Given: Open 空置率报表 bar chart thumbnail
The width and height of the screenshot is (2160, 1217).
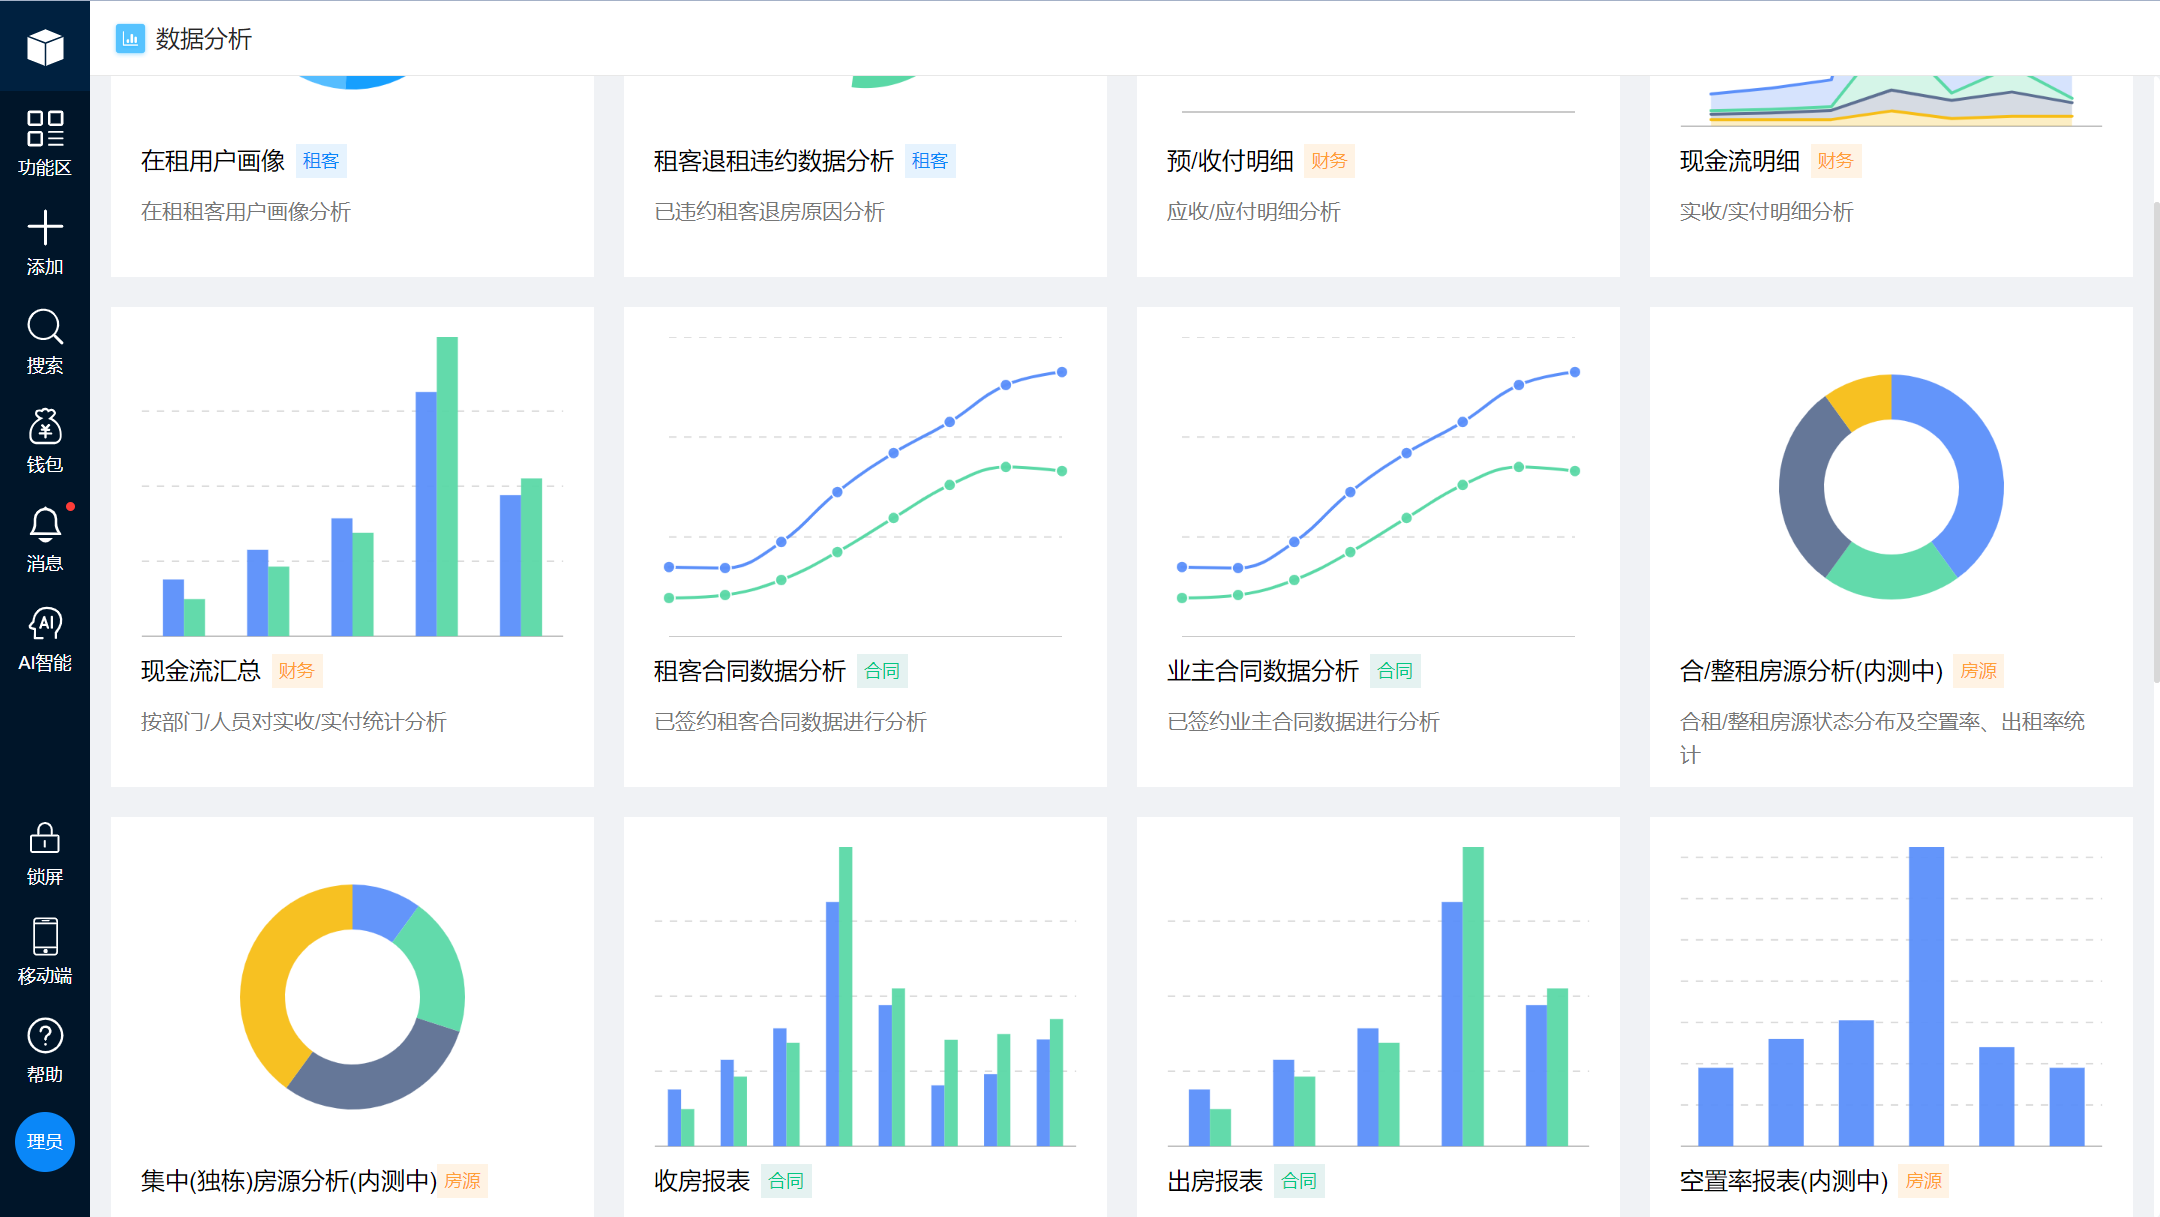Looking at the screenshot, I should point(1891,996).
